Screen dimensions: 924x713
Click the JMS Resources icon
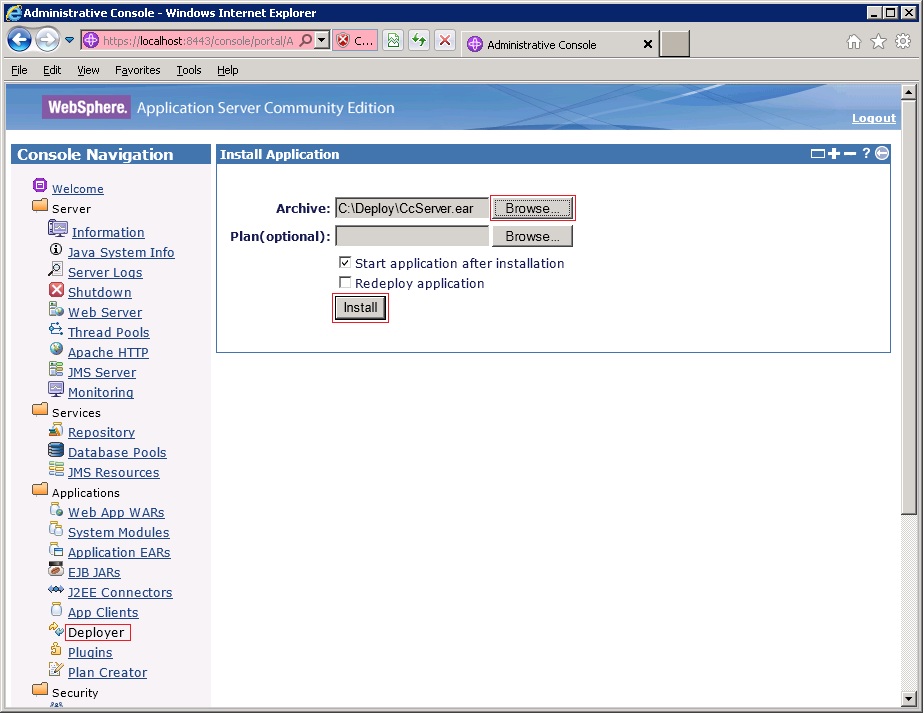56,469
